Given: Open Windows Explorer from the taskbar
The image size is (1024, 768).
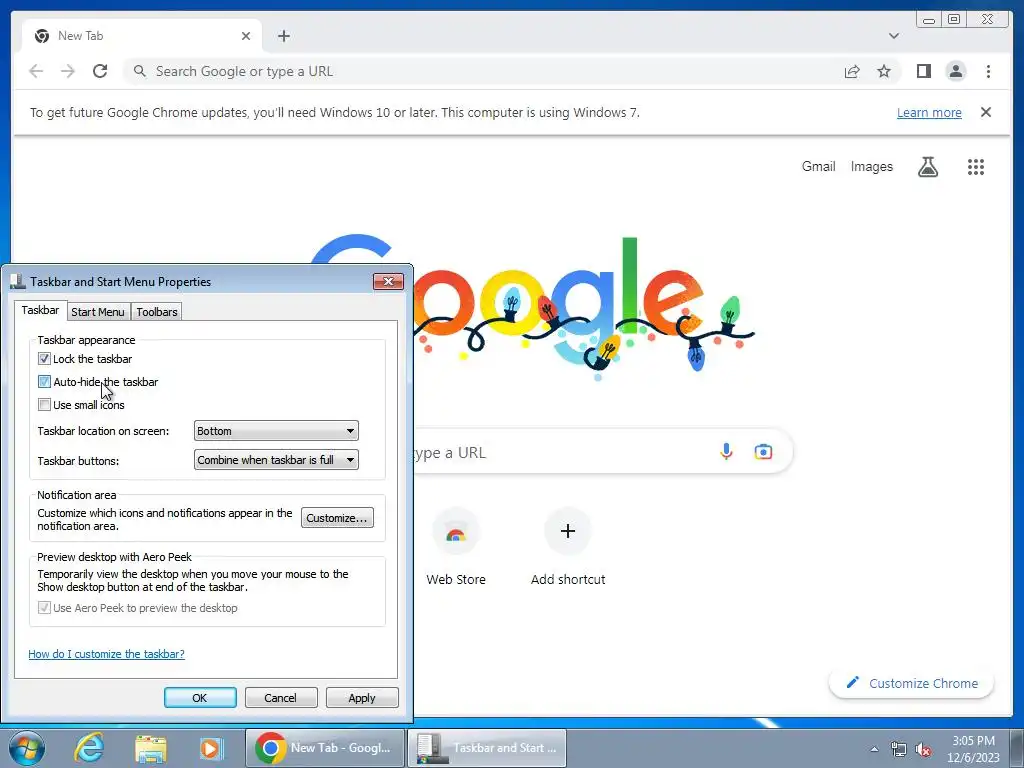Looking at the screenshot, I should 150,748.
